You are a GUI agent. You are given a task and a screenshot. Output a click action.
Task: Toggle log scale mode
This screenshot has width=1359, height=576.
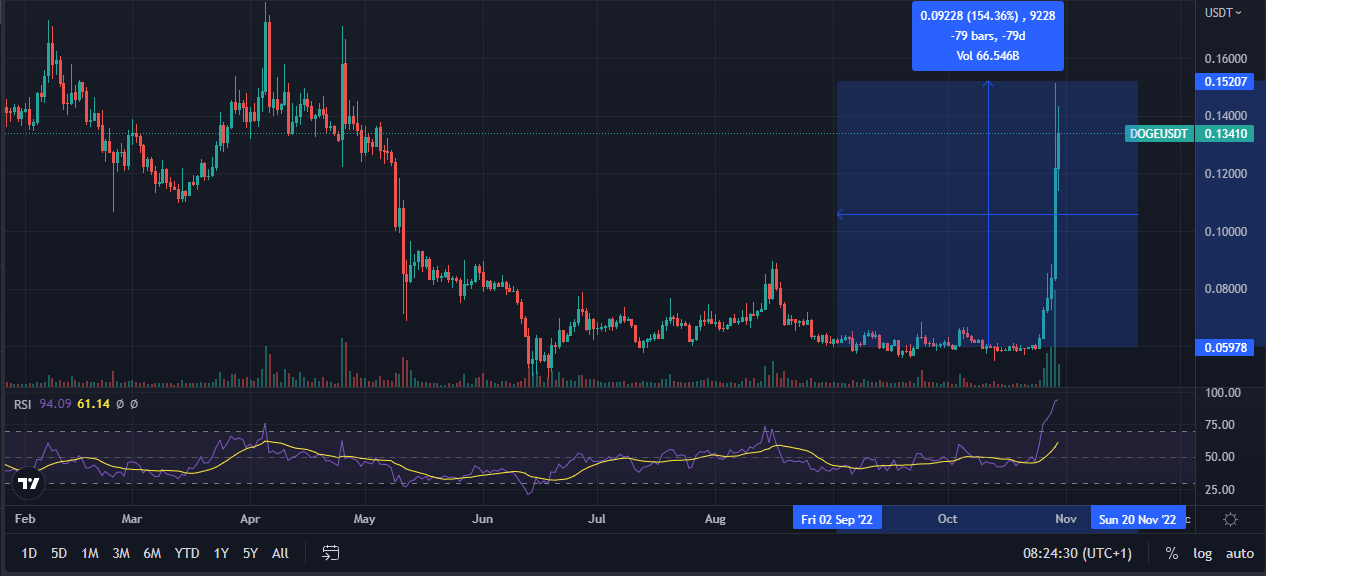click(1202, 553)
